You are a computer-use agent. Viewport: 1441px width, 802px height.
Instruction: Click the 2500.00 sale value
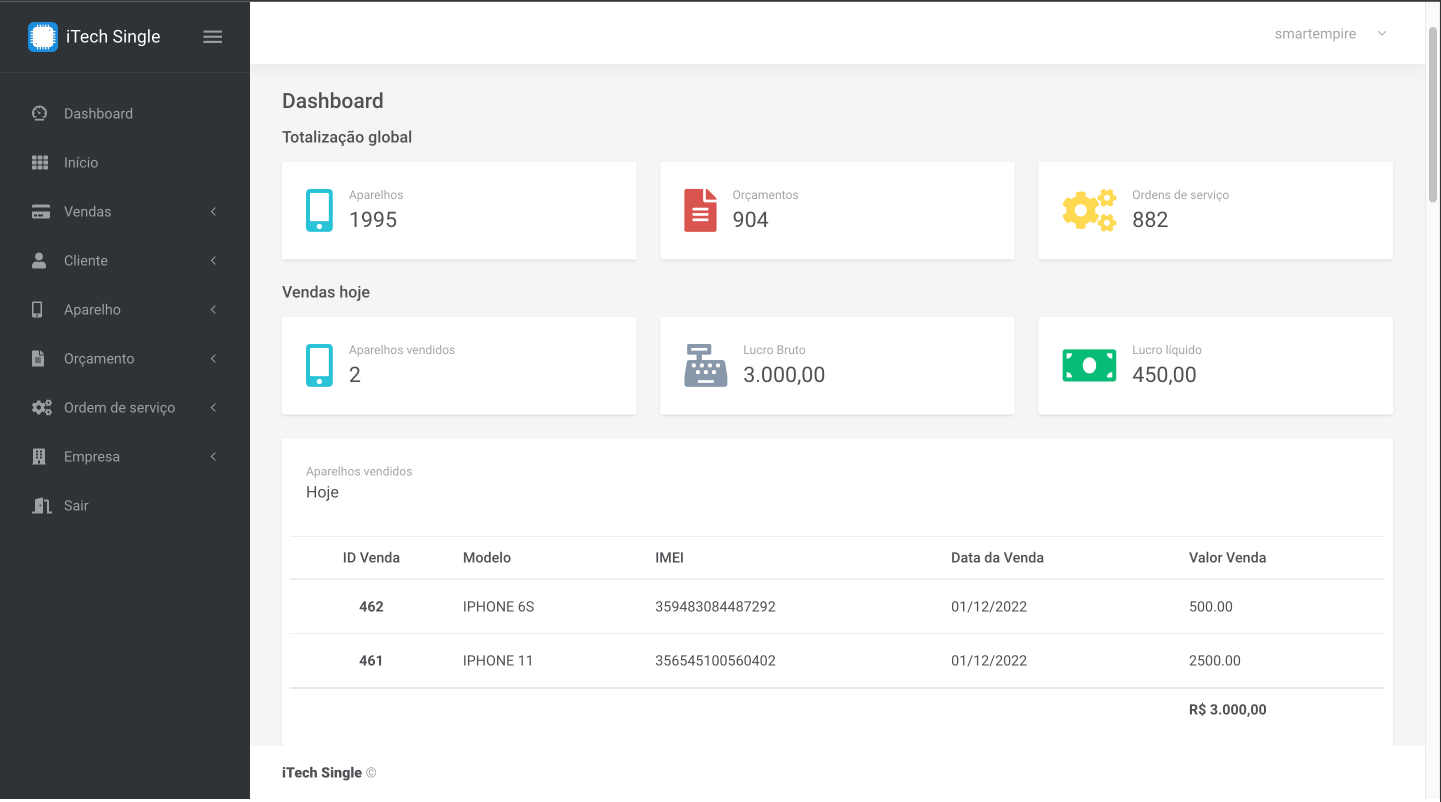click(x=1215, y=661)
